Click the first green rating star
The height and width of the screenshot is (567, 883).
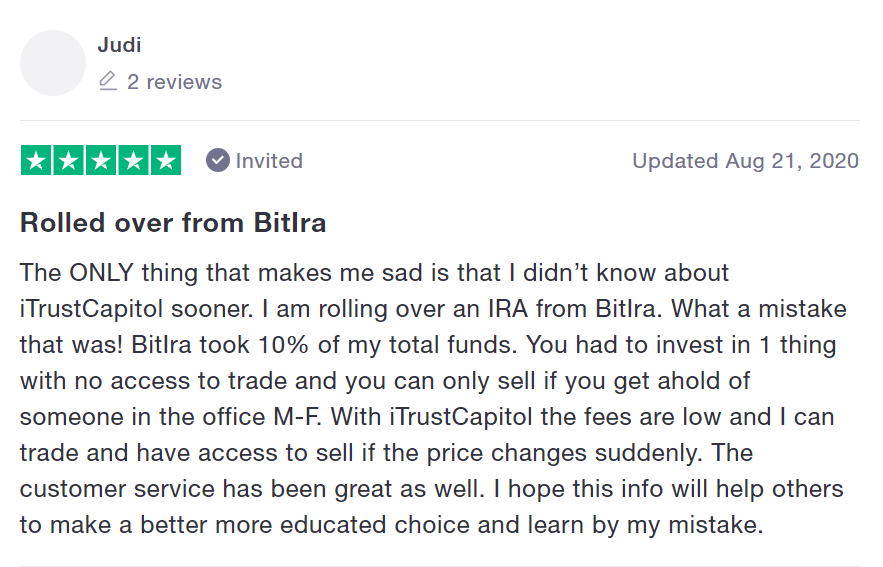[37, 160]
